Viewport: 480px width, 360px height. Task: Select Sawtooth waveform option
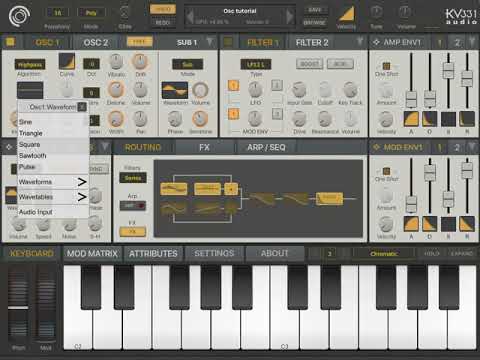click(53, 156)
